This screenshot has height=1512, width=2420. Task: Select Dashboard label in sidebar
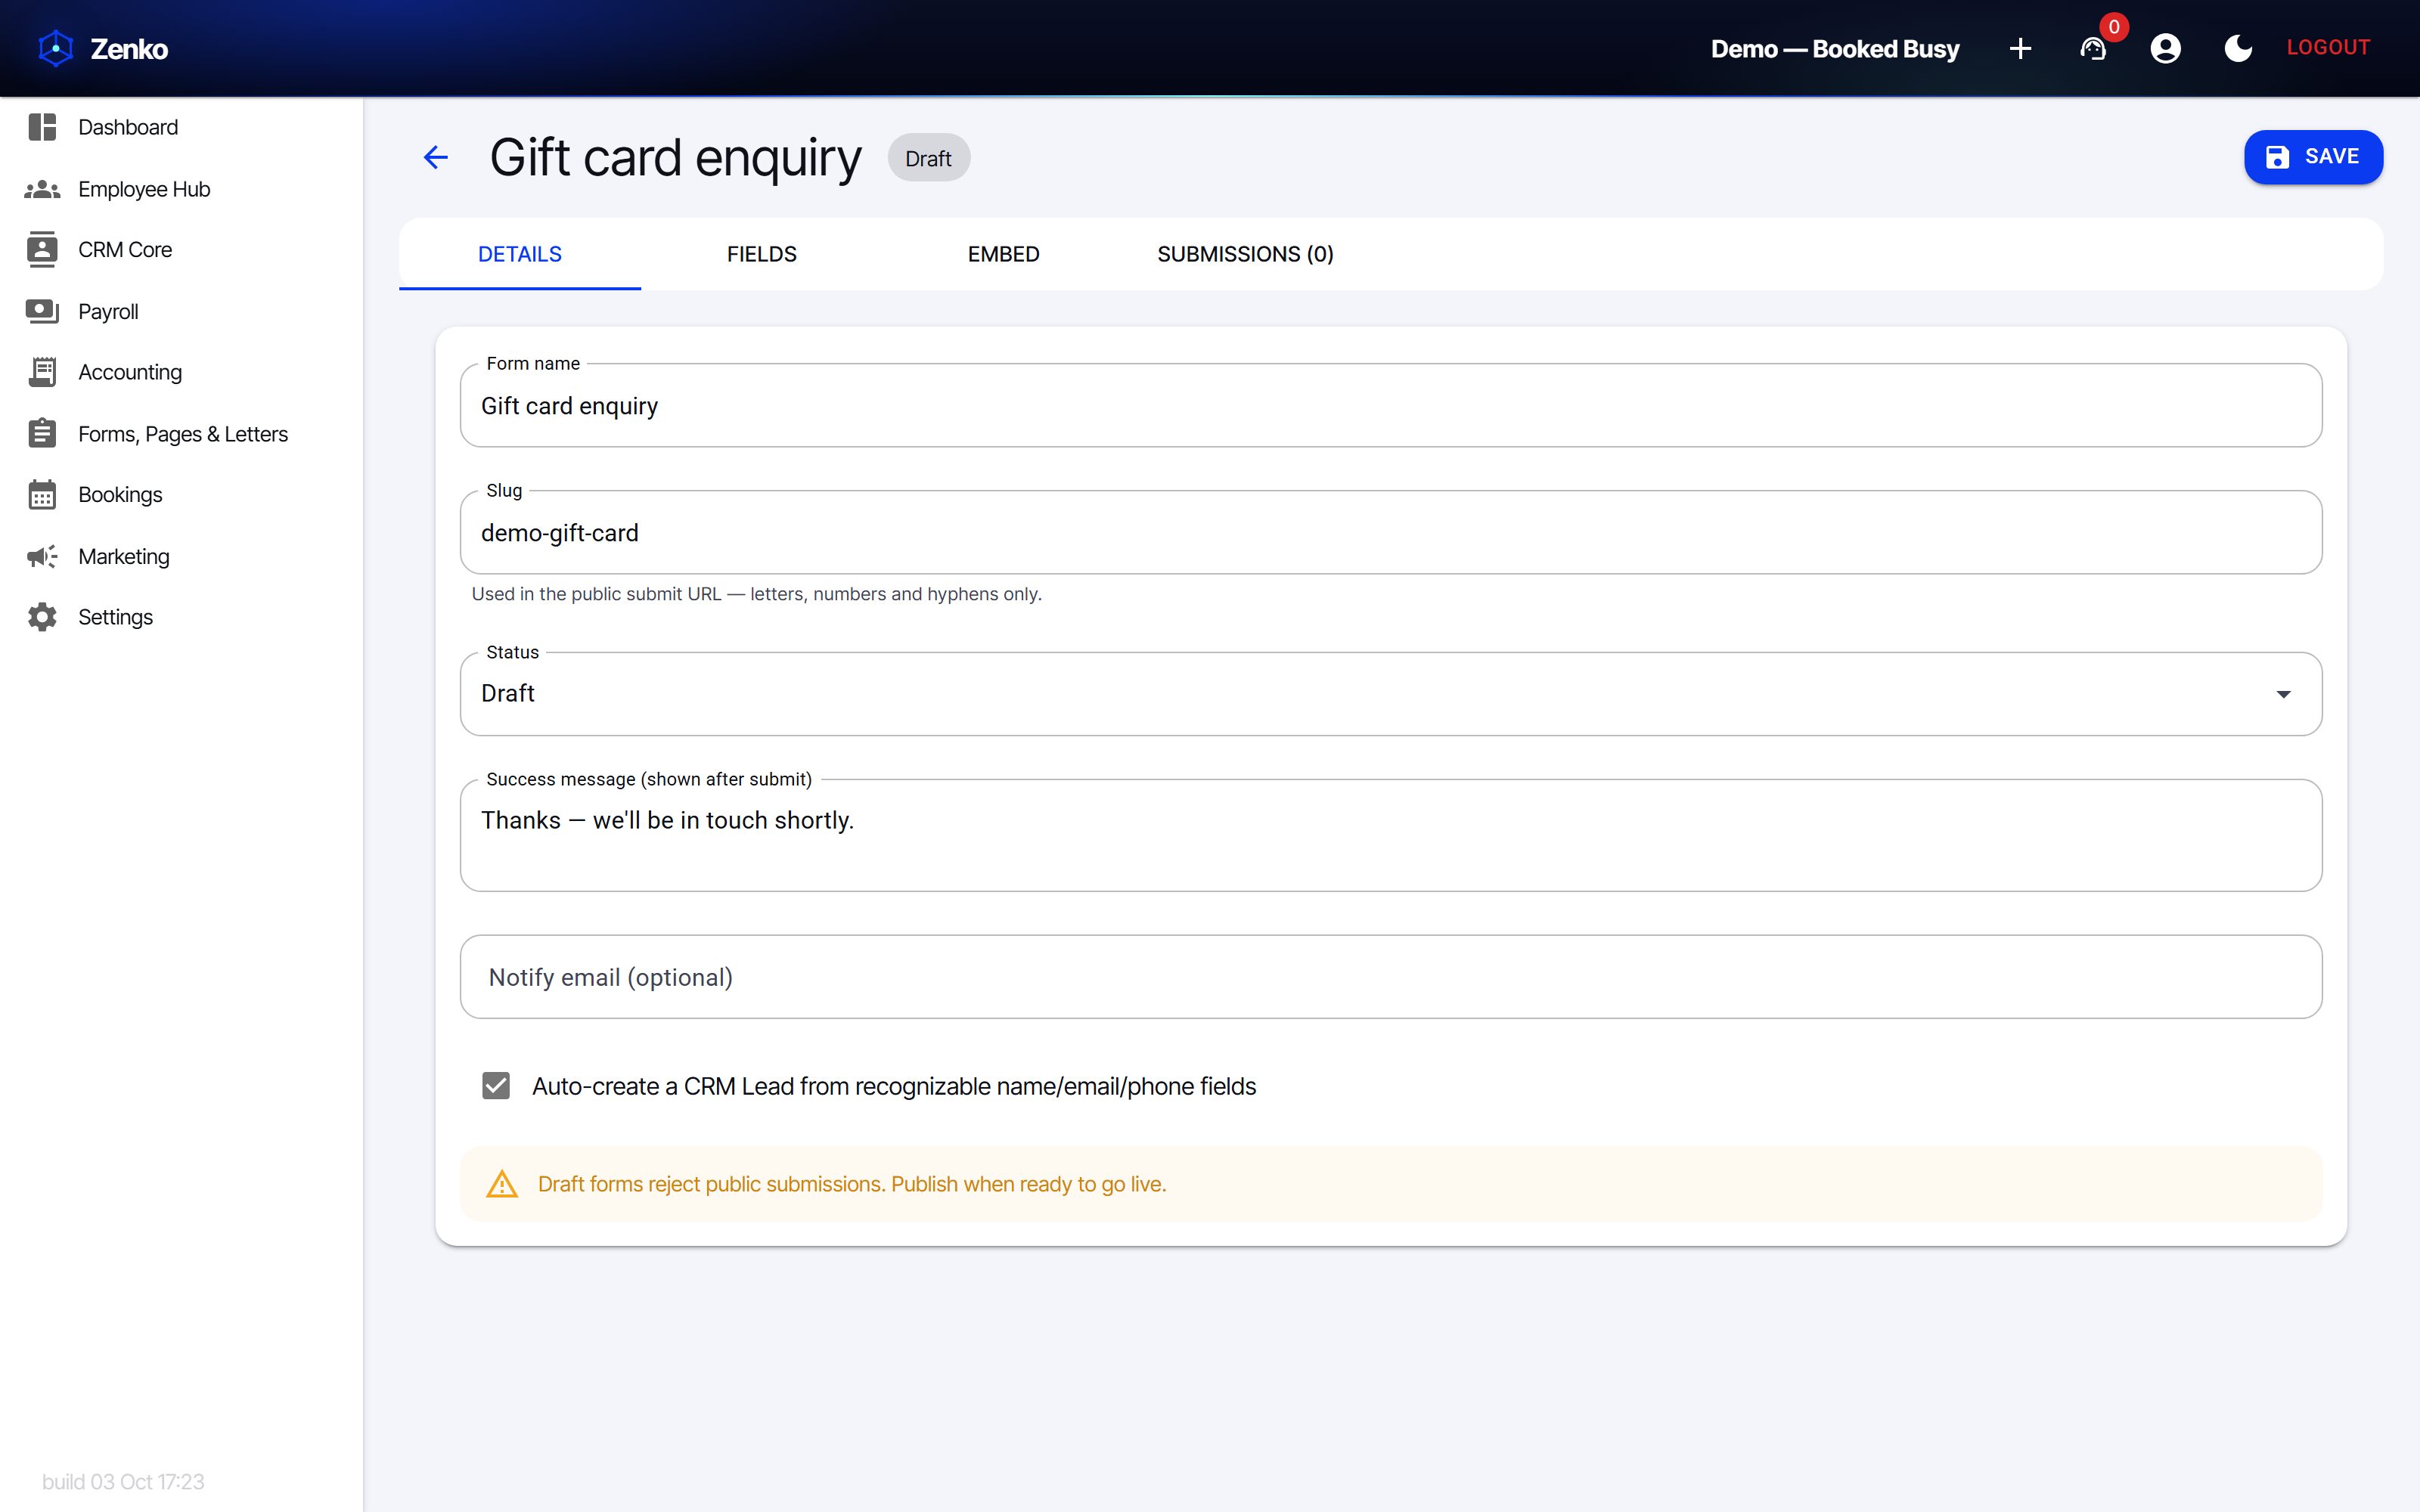tap(128, 127)
